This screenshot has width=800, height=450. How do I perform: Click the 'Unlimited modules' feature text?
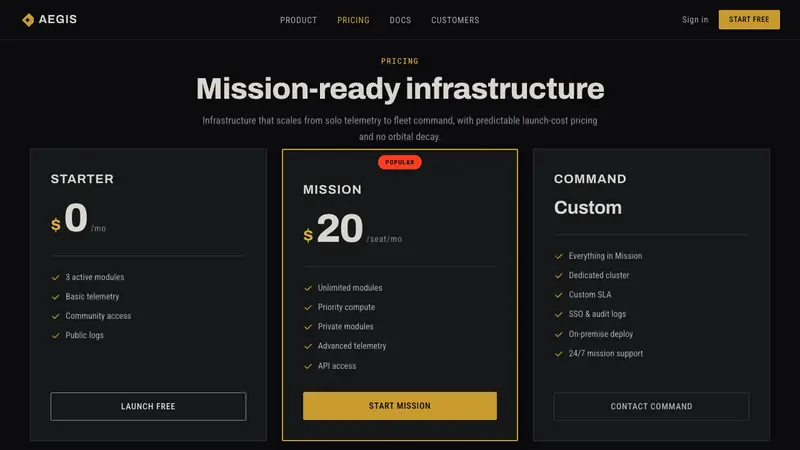coord(350,288)
